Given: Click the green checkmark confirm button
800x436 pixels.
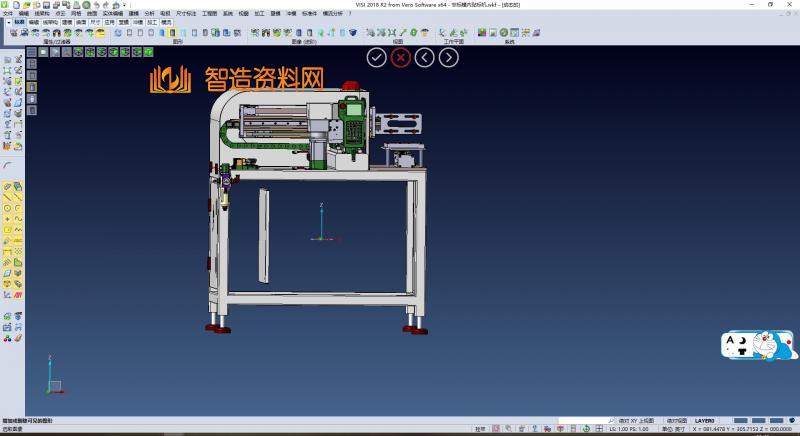Looking at the screenshot, I should click(x=376, y=57).
